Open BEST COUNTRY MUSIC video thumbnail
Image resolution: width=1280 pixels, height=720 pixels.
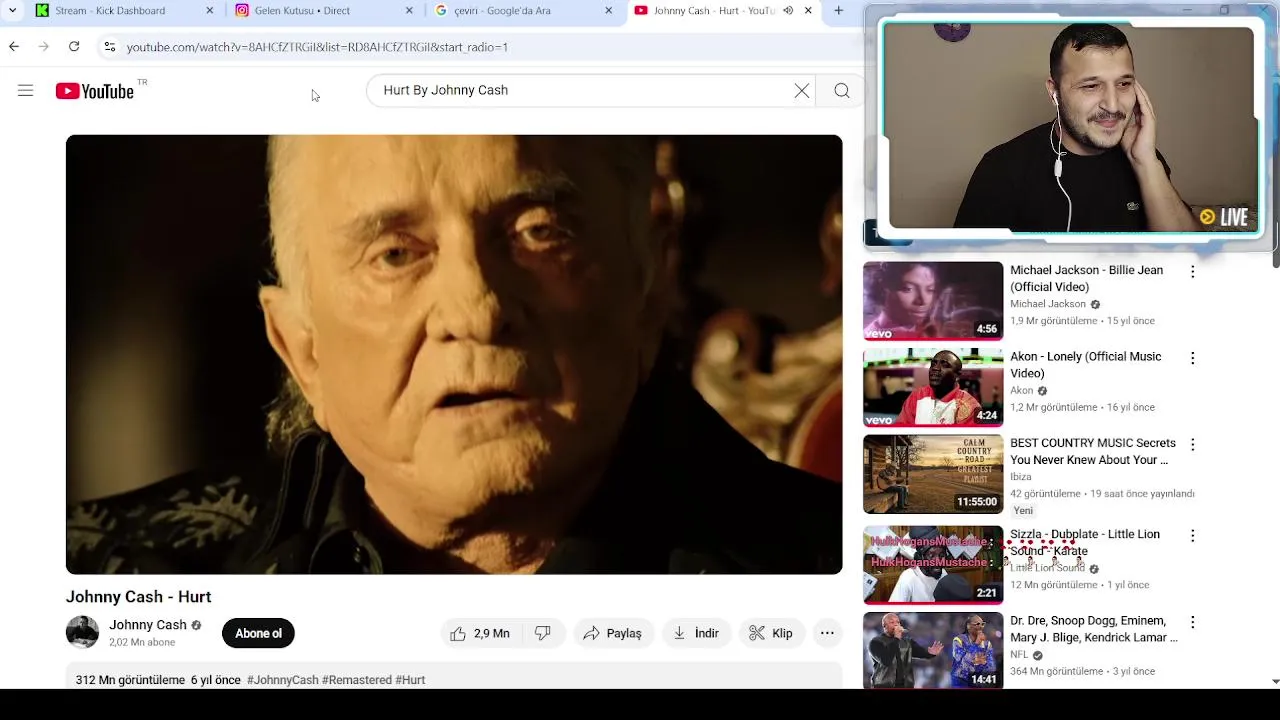933,474
